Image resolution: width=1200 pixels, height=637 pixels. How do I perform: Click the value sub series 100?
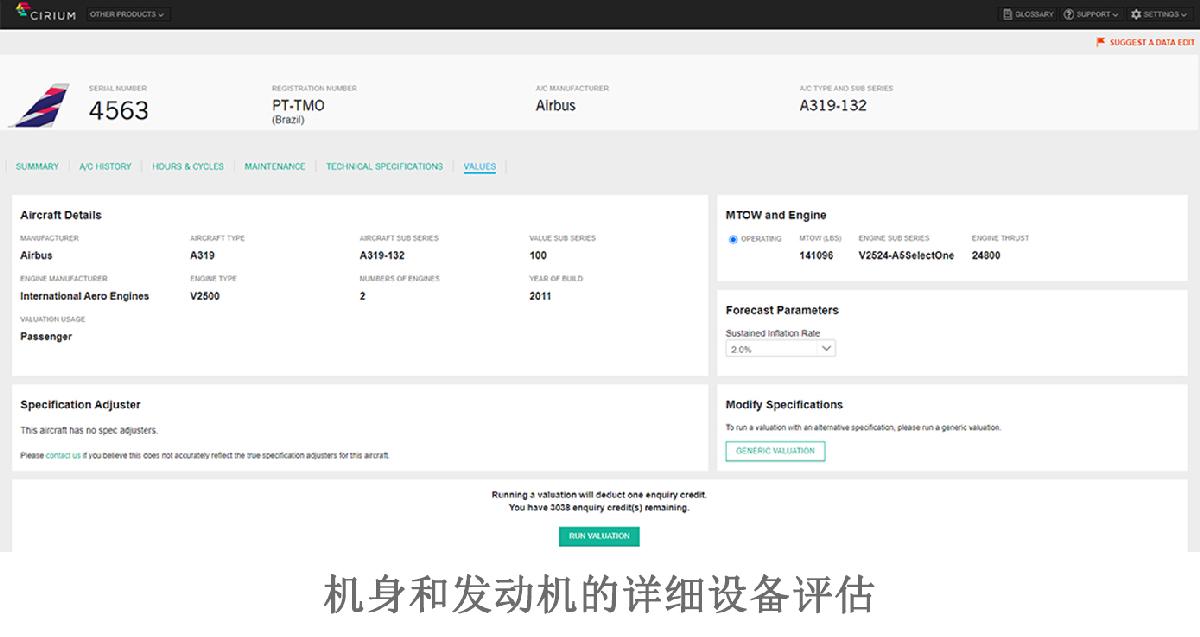[538, 255]
